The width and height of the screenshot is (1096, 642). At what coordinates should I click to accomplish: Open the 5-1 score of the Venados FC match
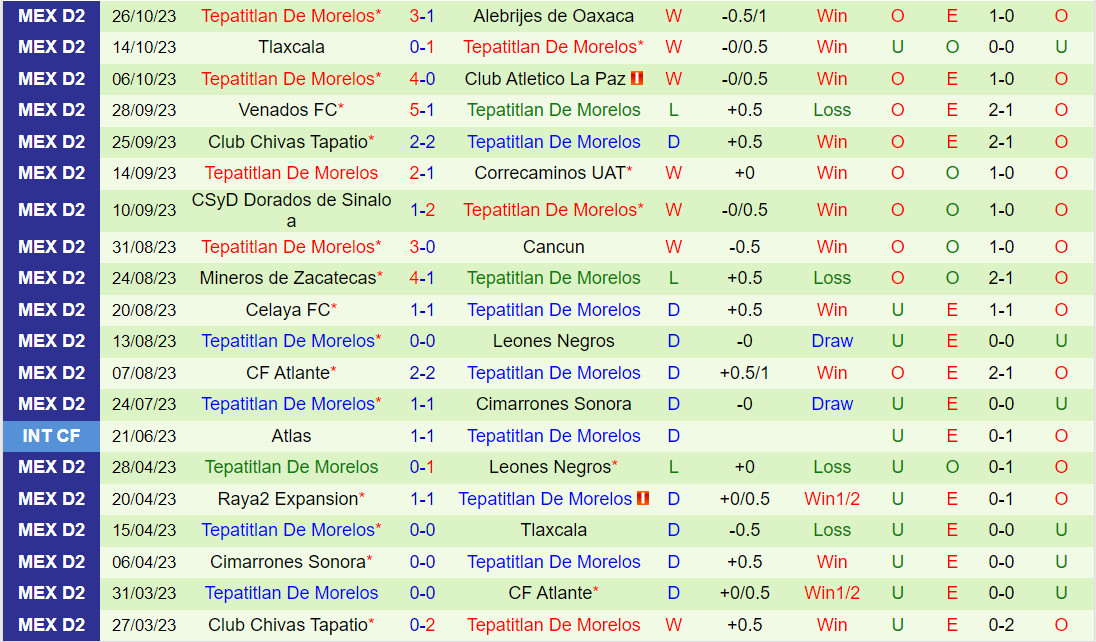point(422,110)
